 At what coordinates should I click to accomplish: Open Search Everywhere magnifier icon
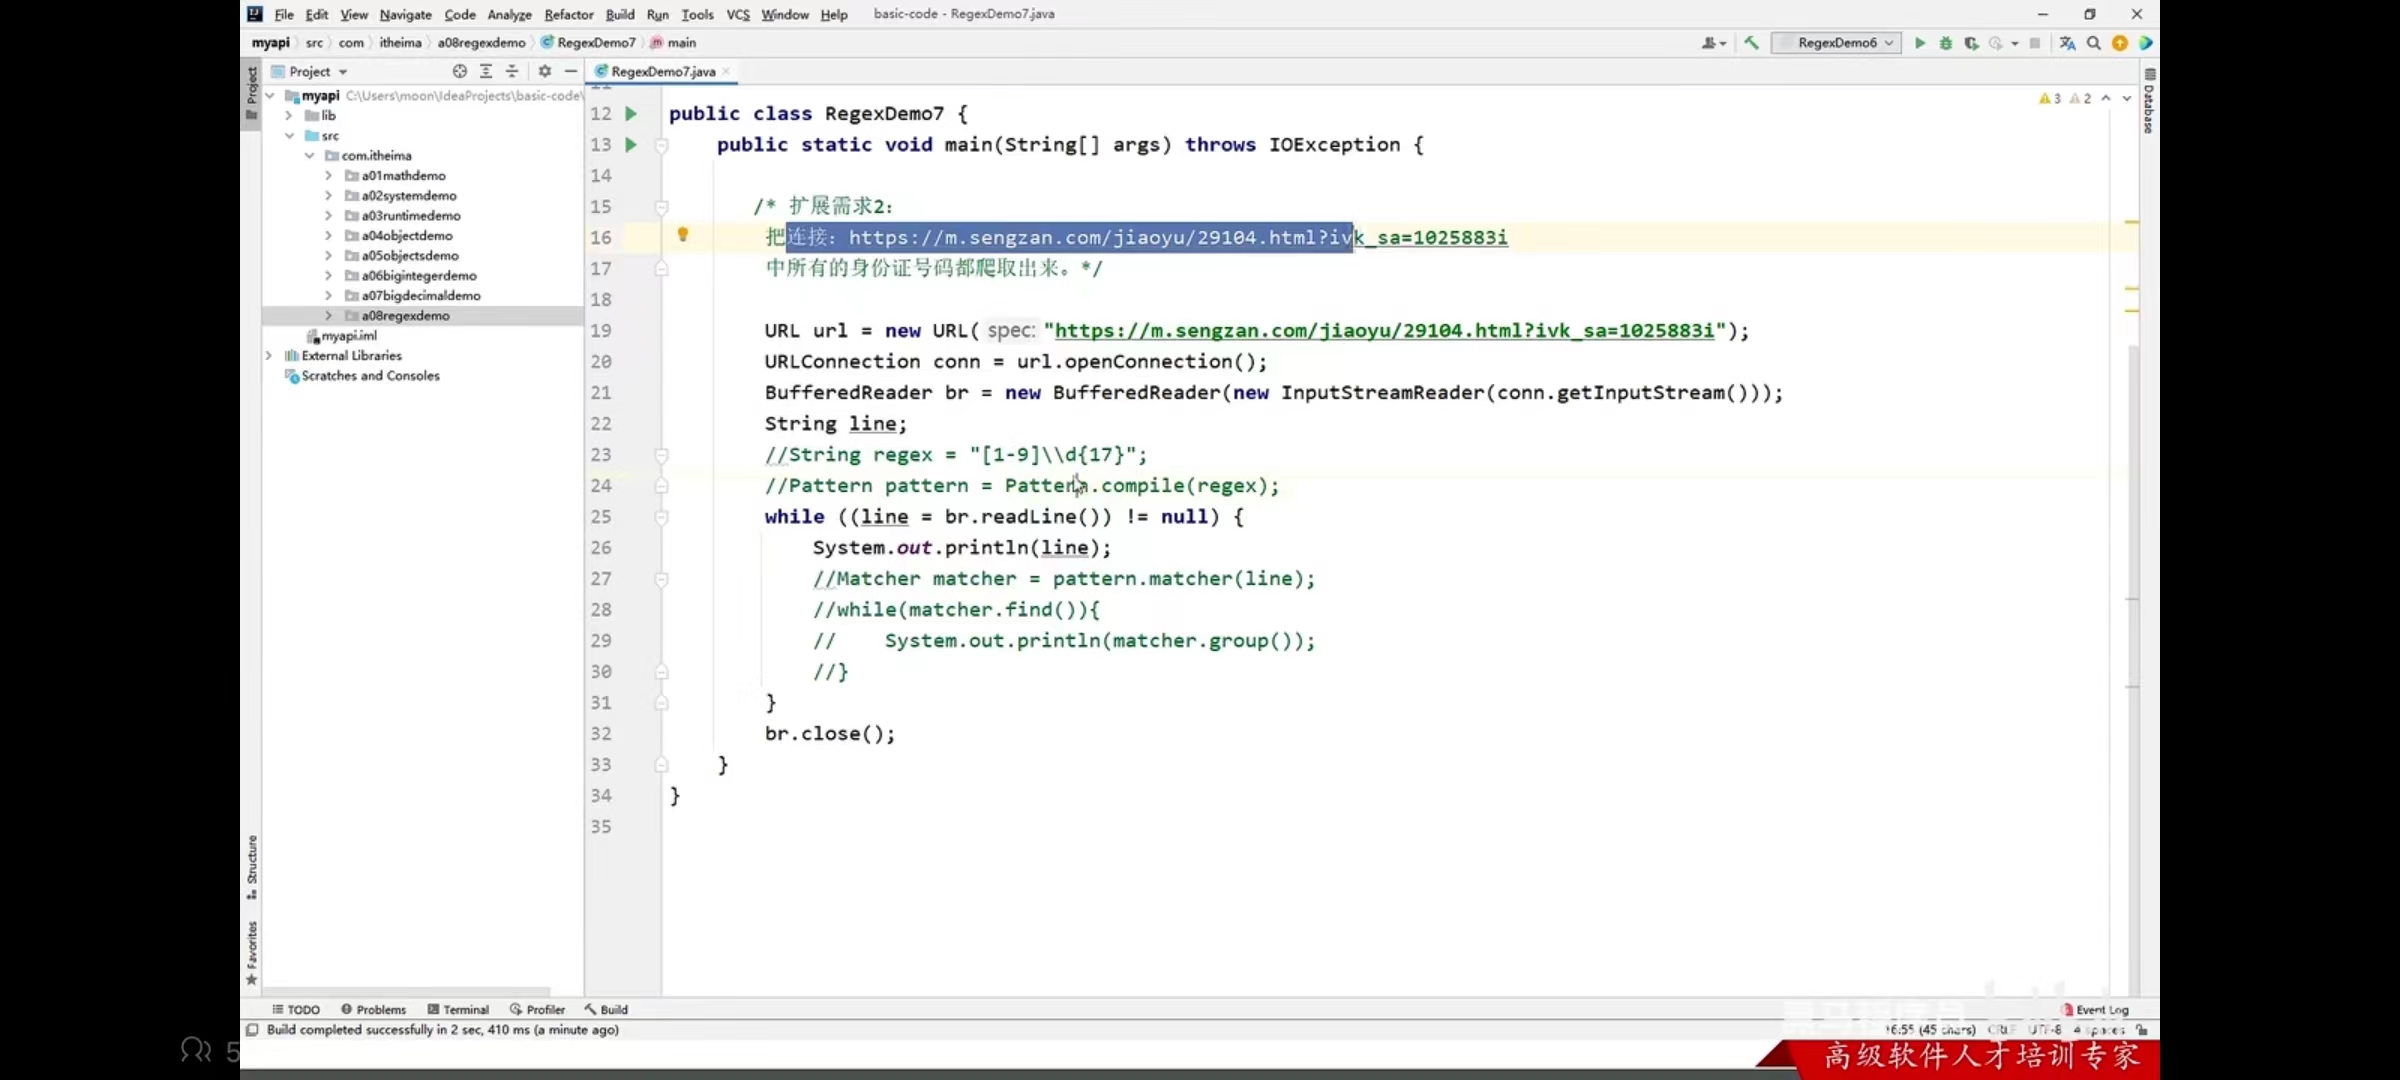2093,43
